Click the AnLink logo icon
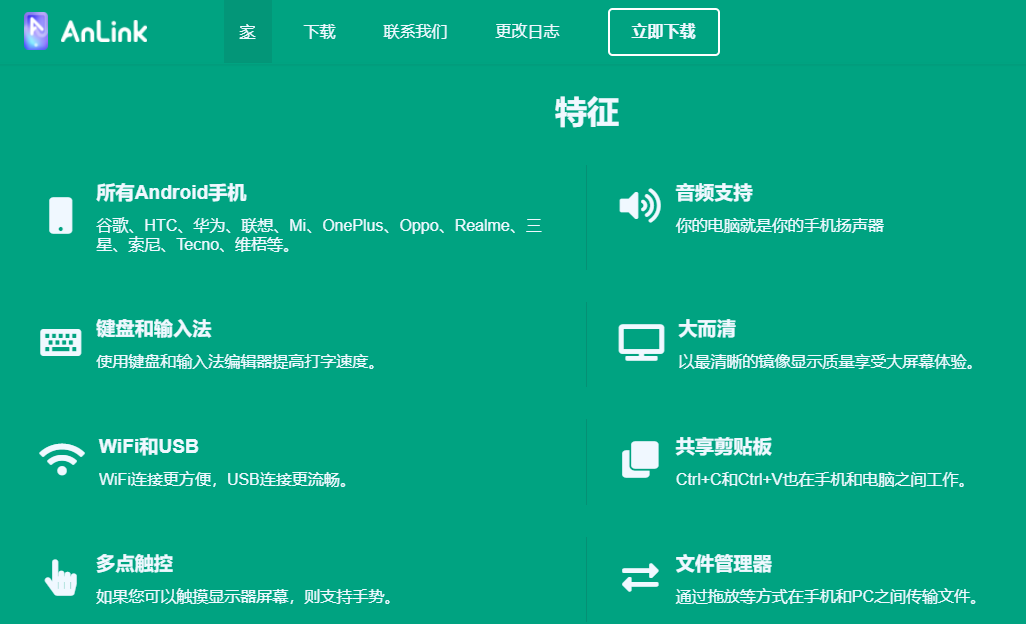 pos(36,31)
